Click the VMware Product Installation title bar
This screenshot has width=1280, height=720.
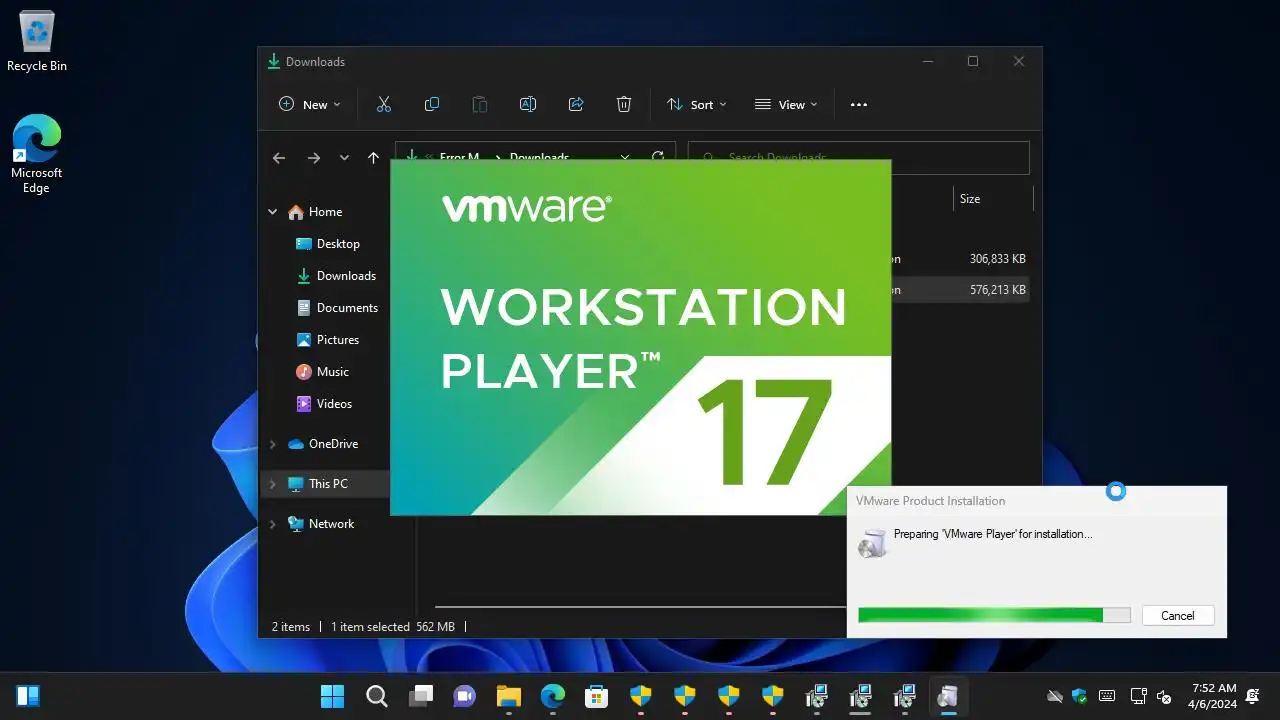pos(1036,501)
